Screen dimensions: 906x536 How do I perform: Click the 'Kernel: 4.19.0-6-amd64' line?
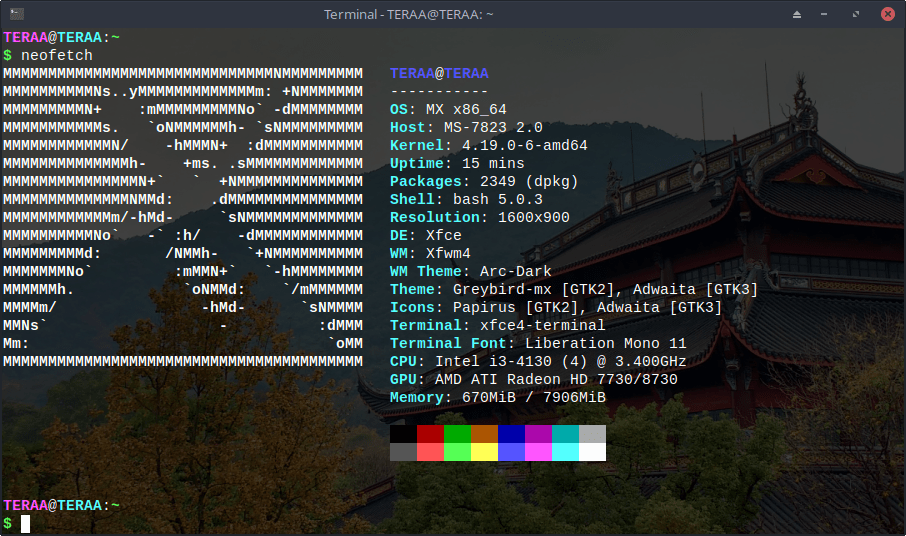pos(489,145)
